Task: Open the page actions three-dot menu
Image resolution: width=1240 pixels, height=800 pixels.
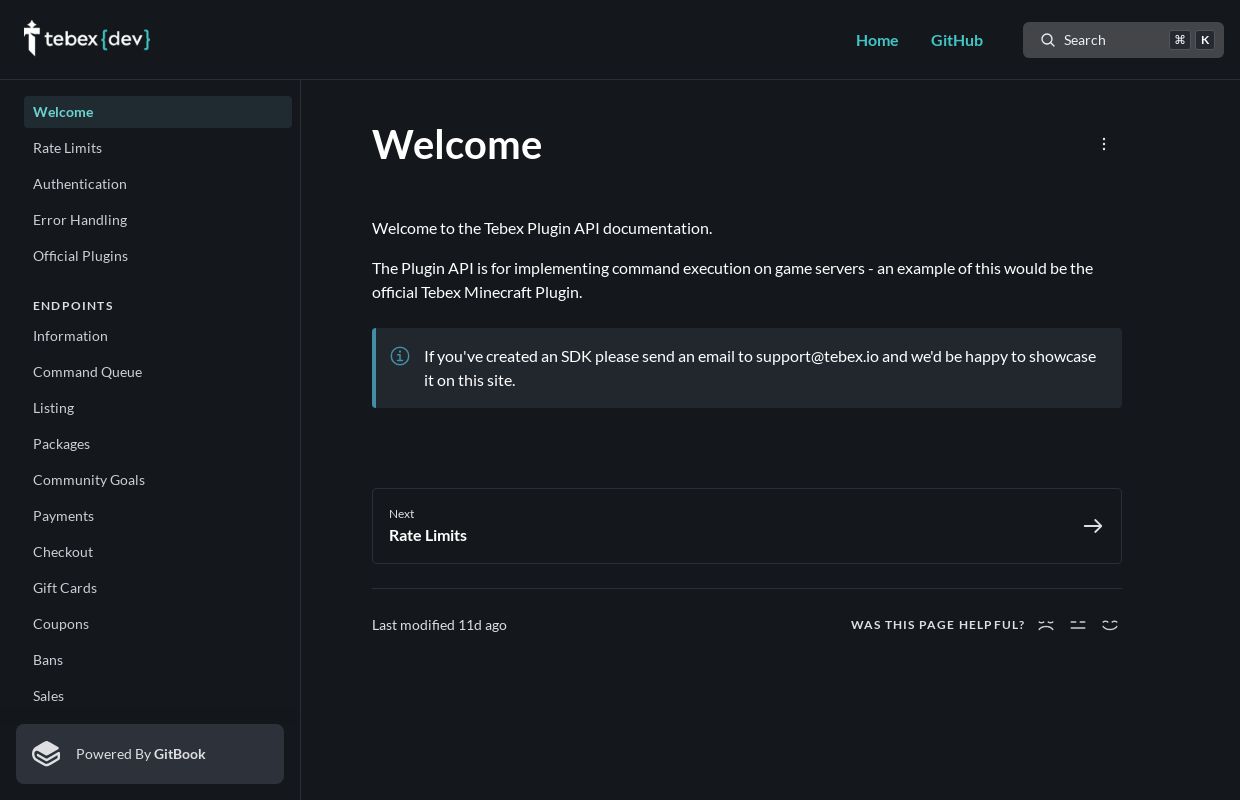Action: [x=1104, y=144]
